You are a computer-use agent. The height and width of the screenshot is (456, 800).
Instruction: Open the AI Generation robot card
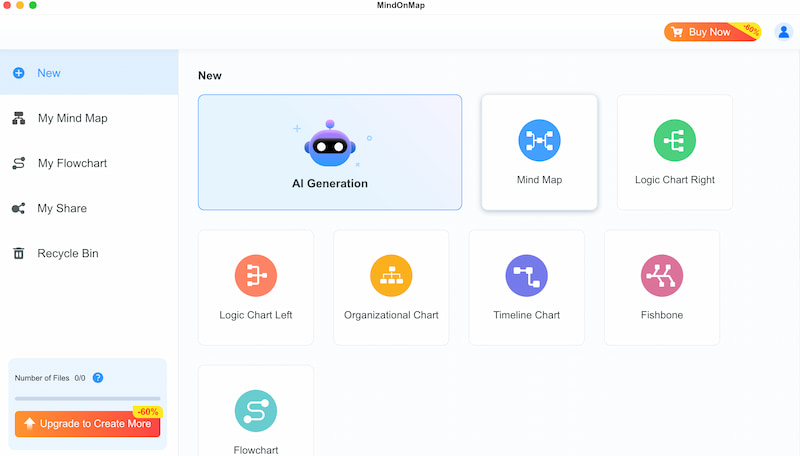coord(330,152)
